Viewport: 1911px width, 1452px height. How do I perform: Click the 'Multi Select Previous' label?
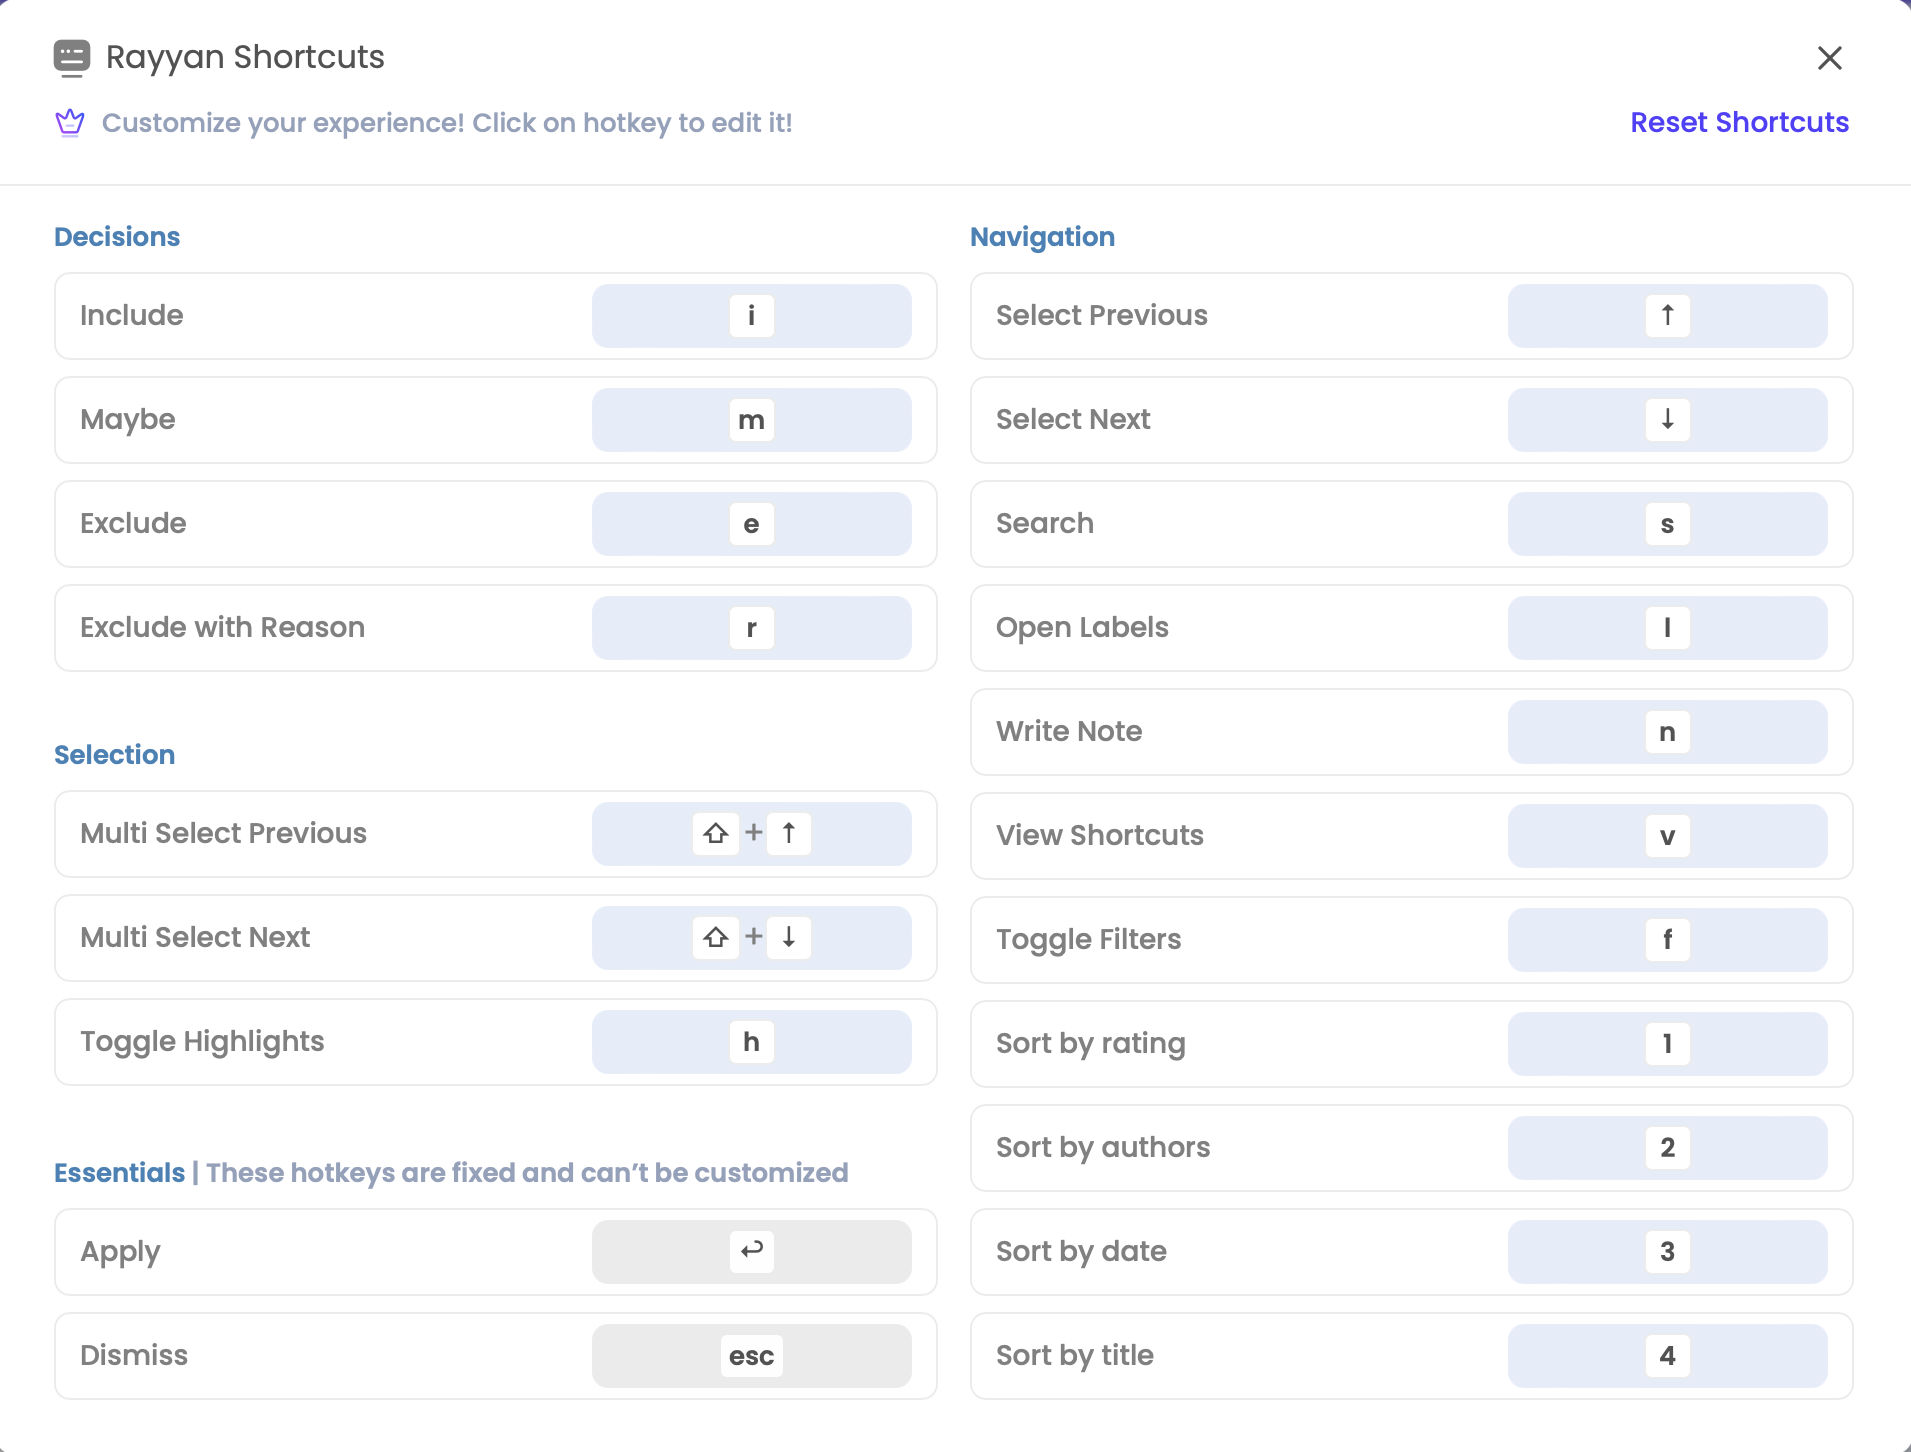[x=223, y=834]
